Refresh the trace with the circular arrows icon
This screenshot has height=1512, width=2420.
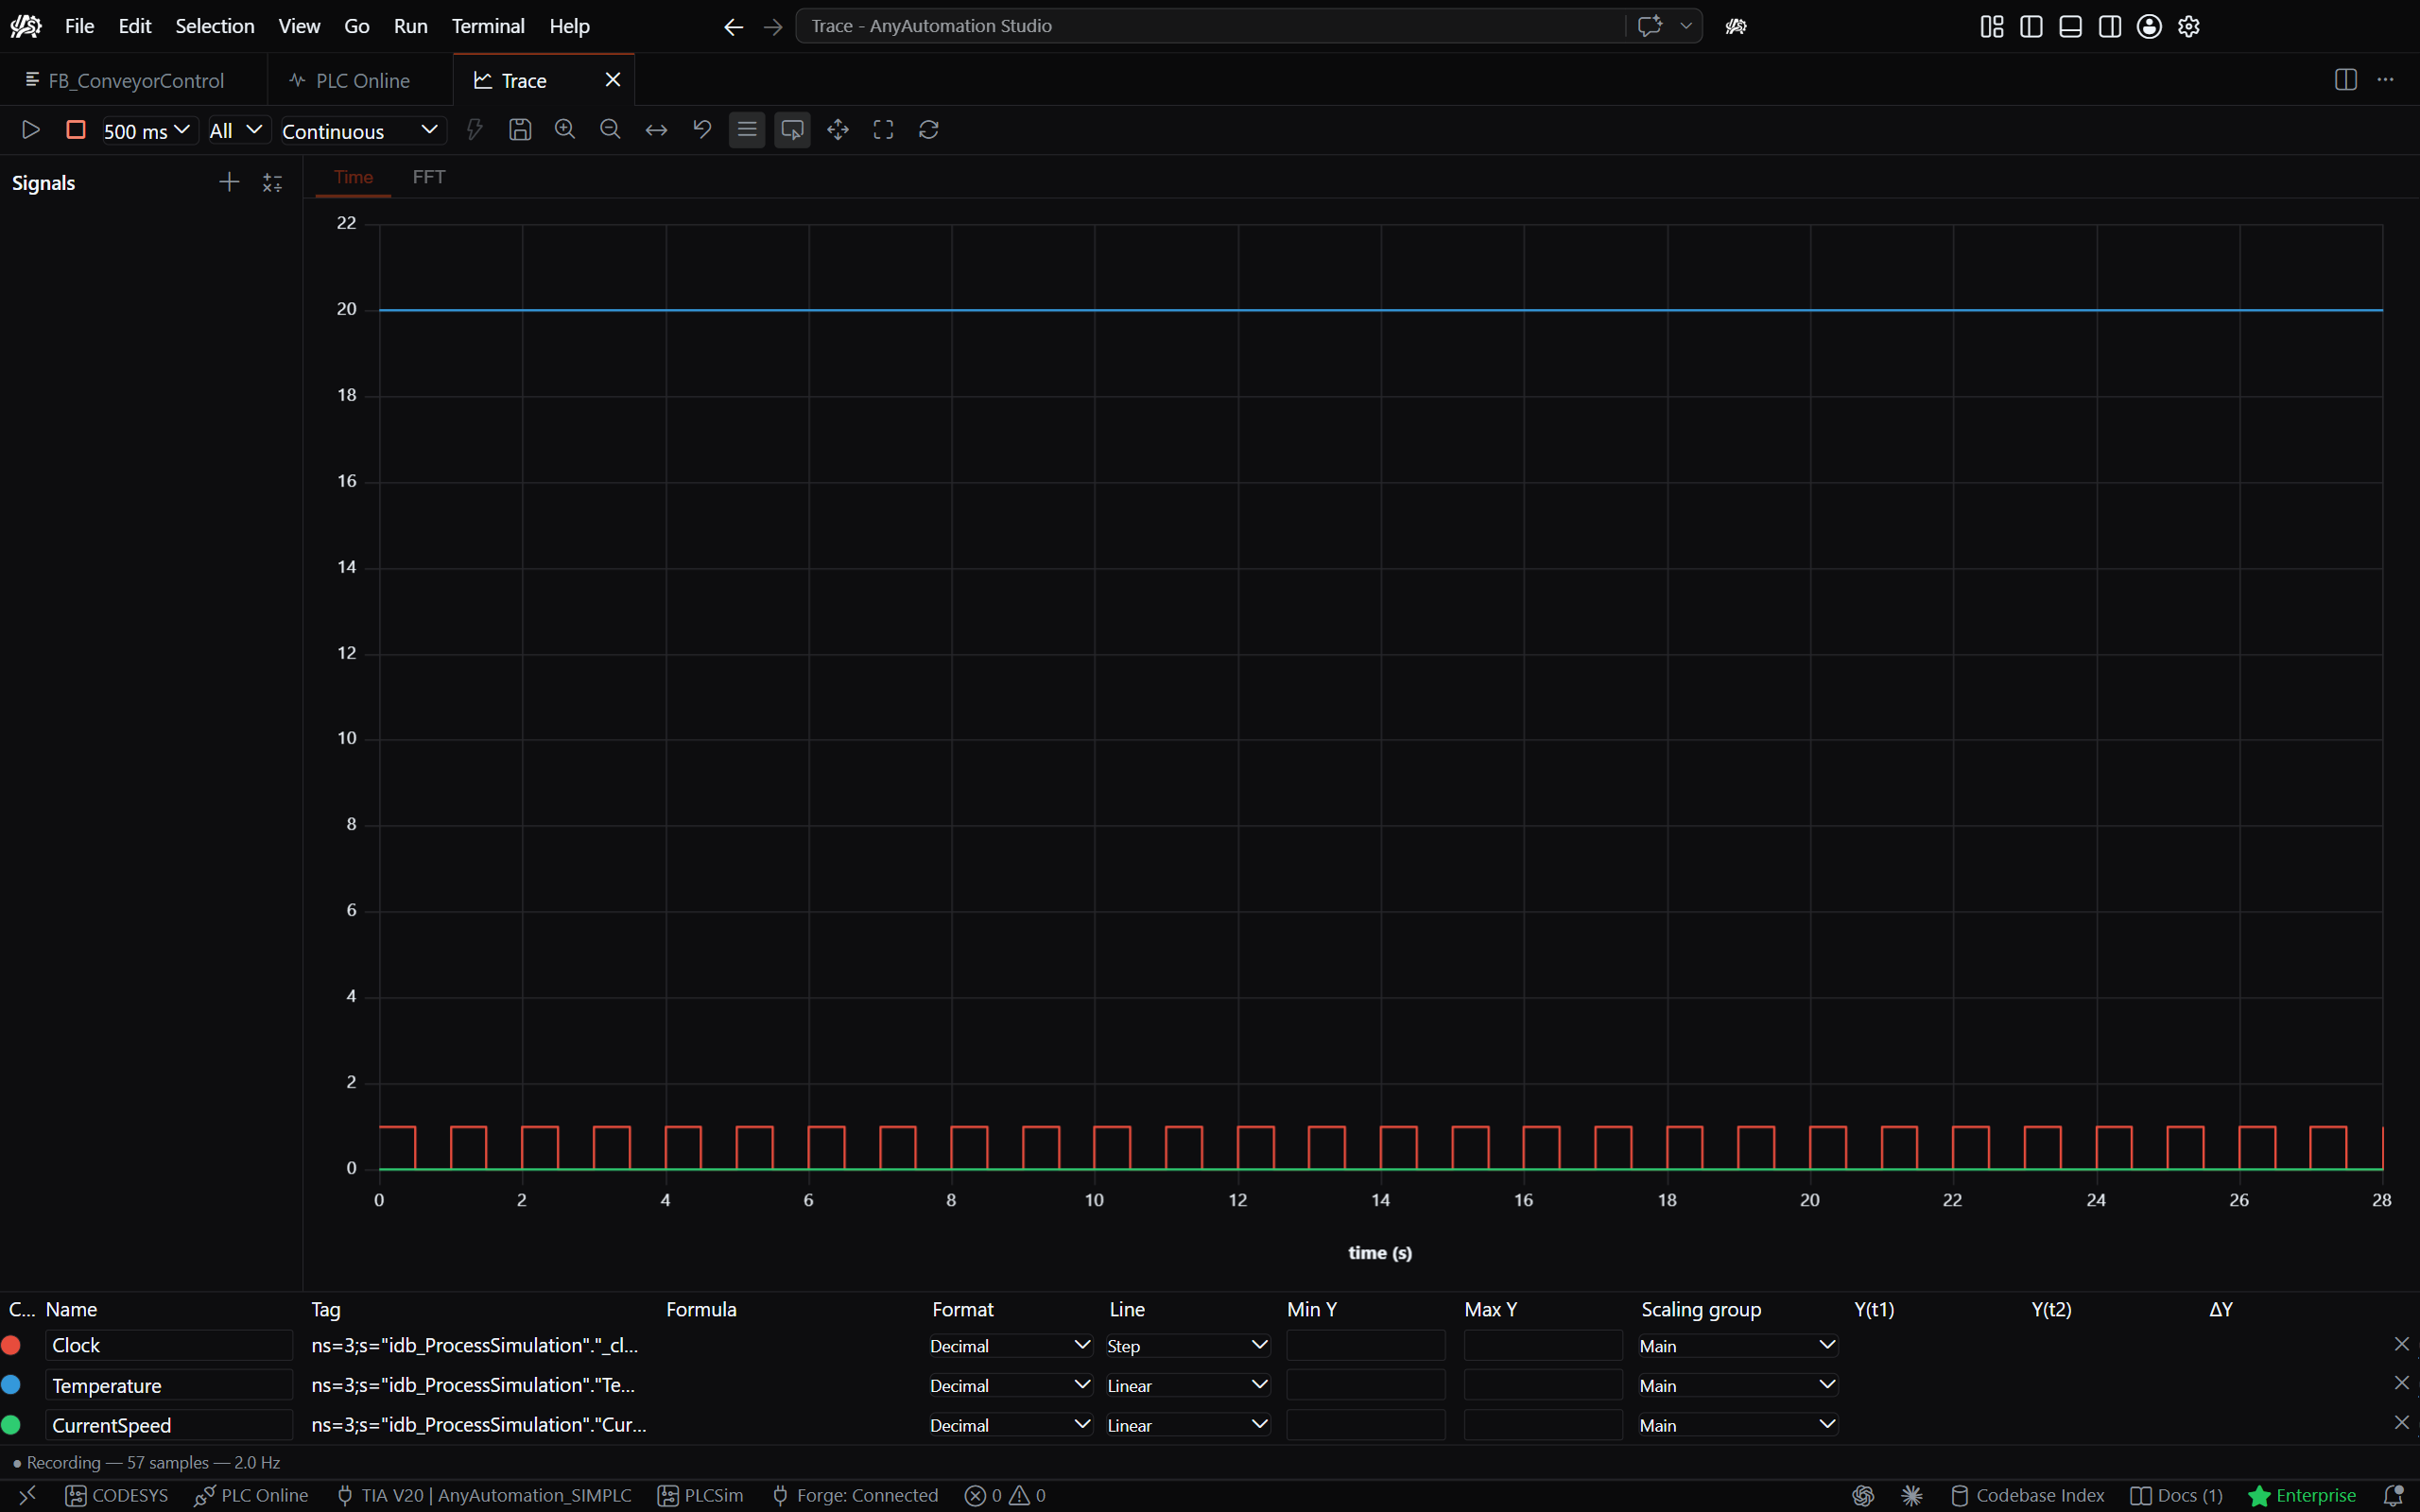929,130
